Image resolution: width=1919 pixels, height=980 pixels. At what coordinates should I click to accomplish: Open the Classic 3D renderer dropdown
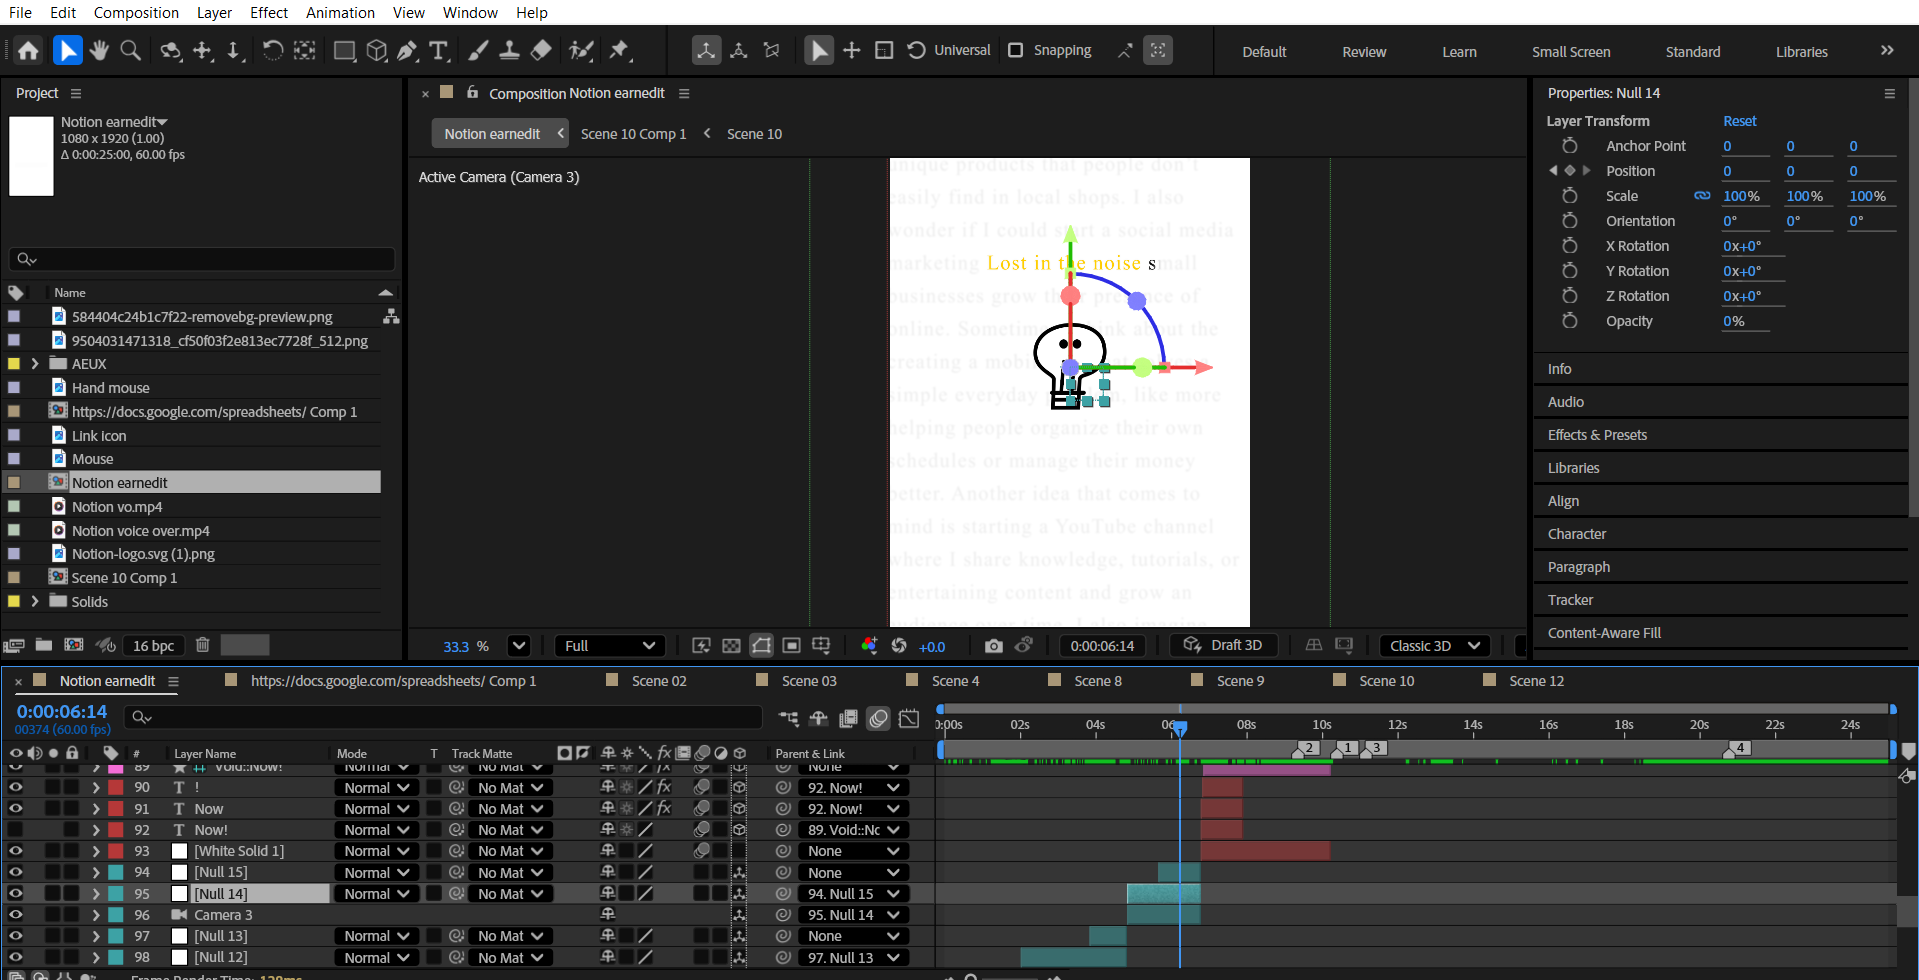click(x=1434, y=646)
